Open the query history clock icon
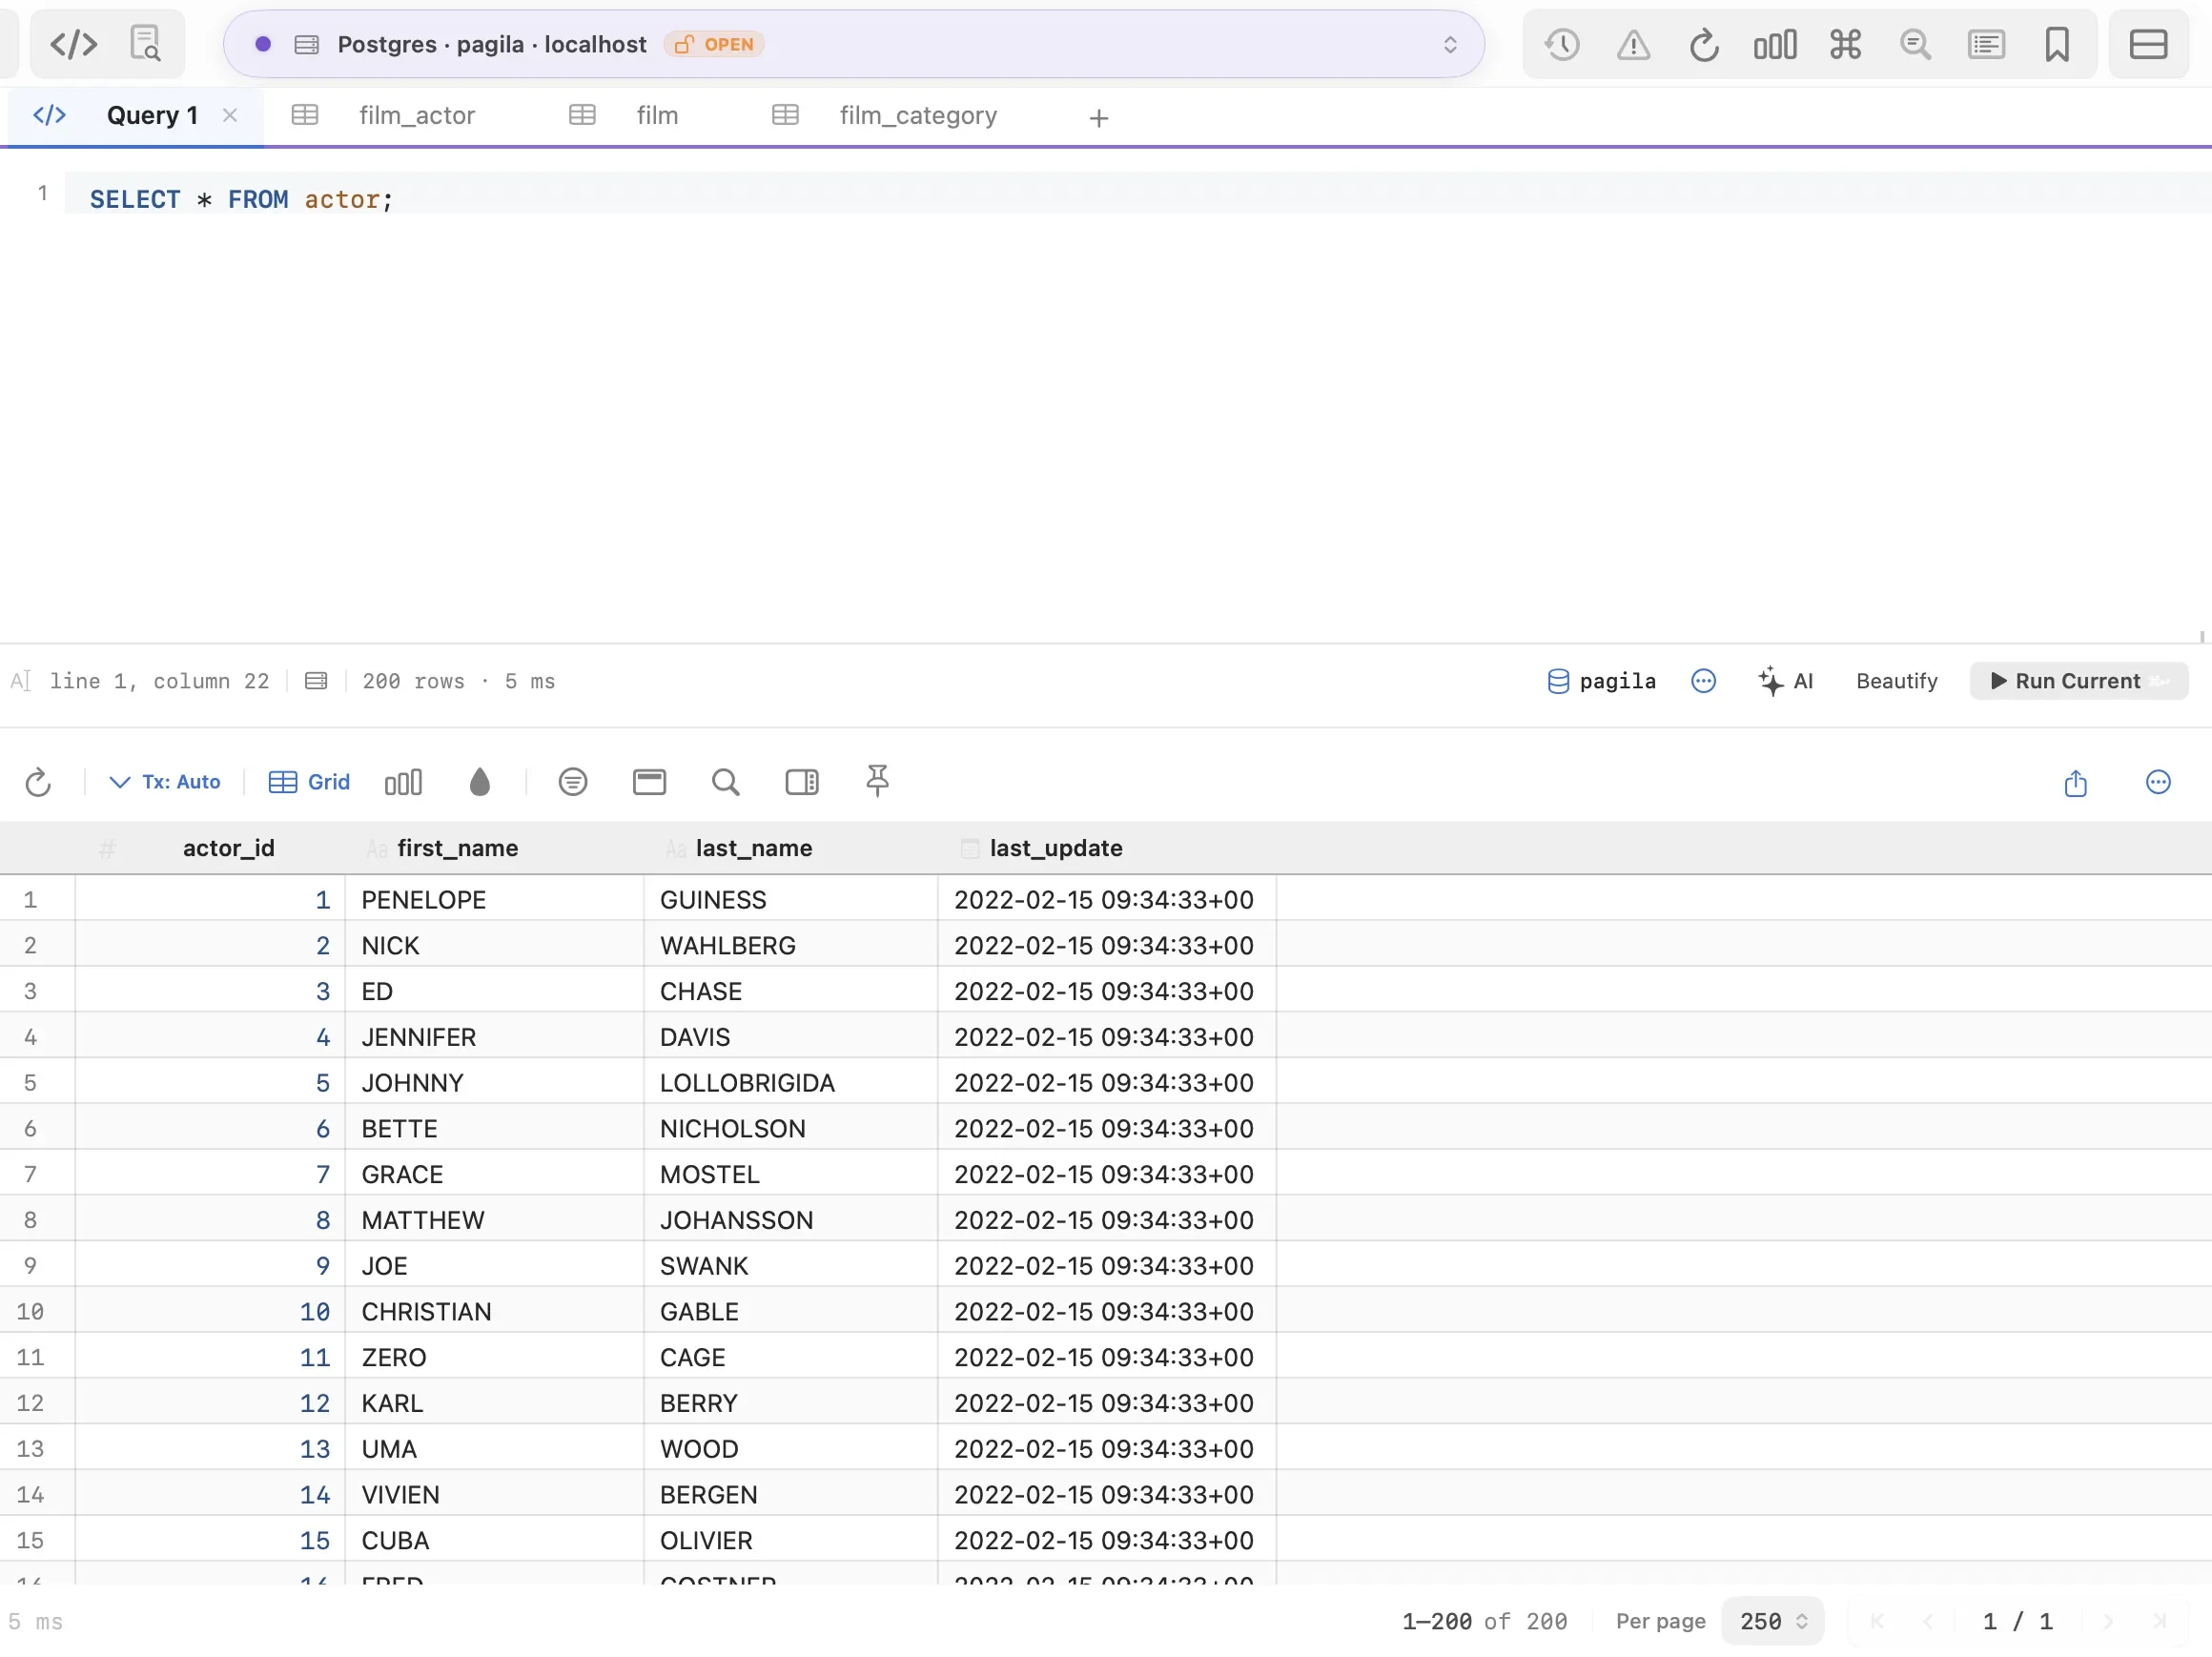 1562,44
